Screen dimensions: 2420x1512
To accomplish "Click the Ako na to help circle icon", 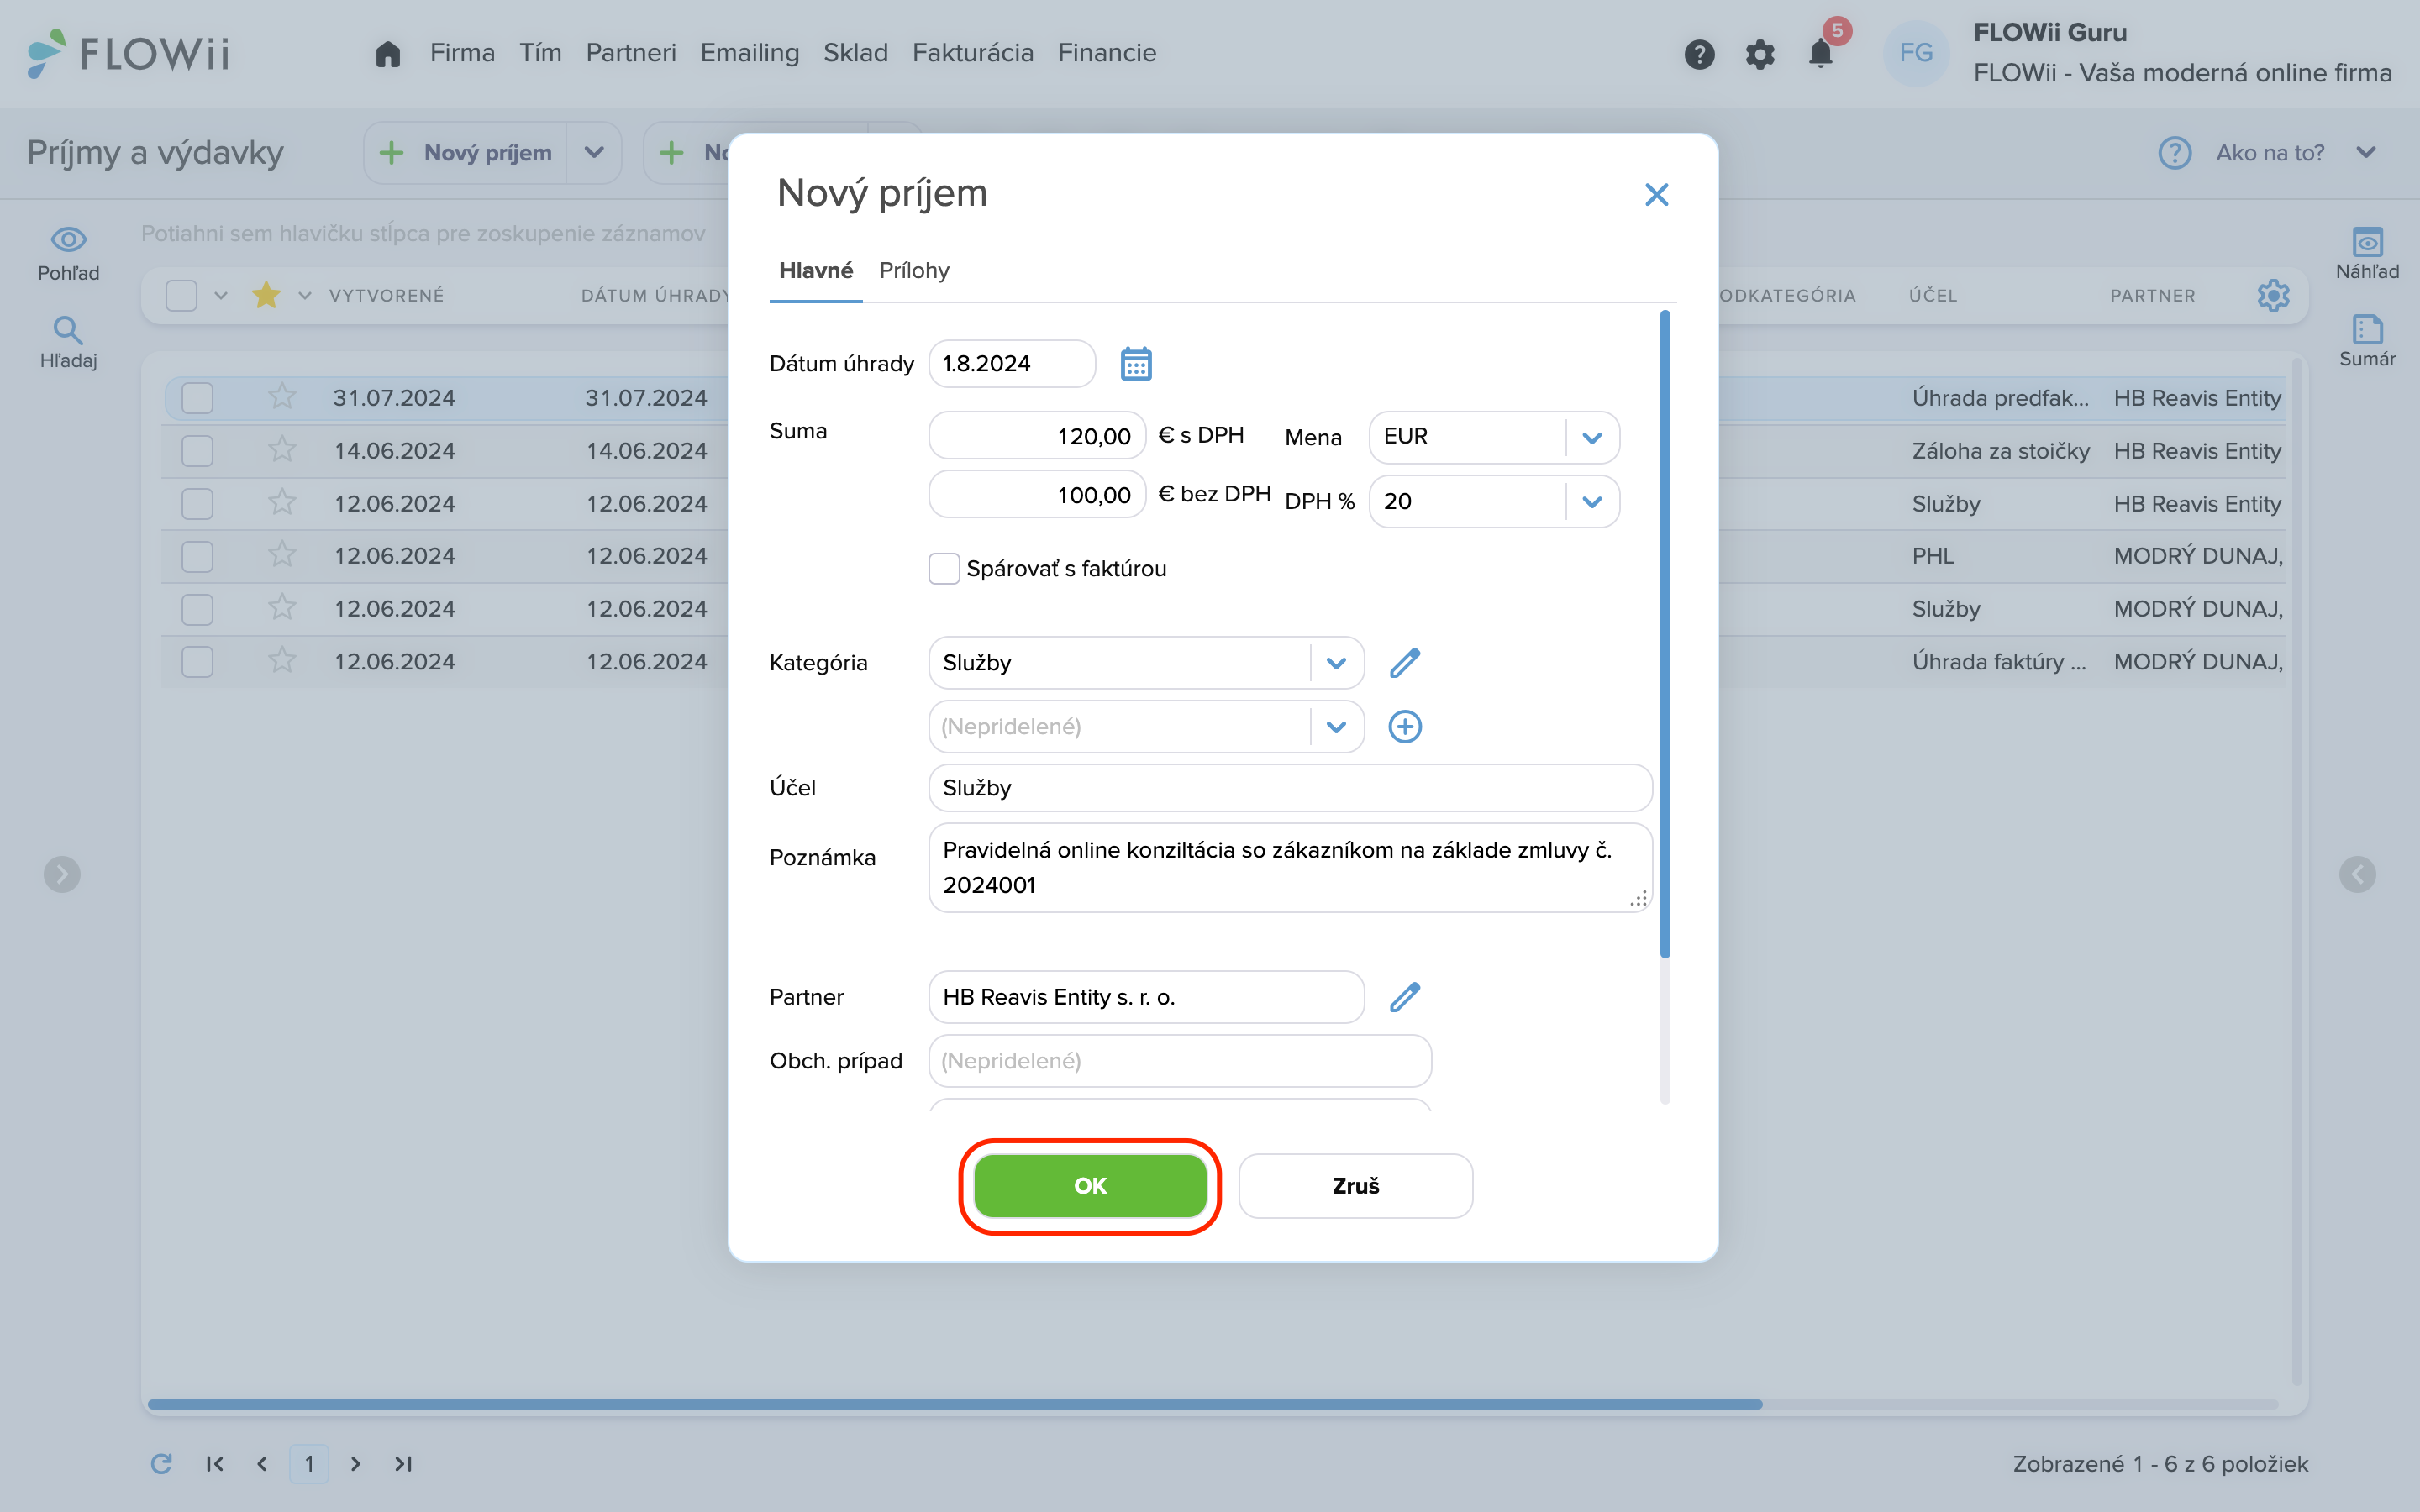I will 2174,153.
